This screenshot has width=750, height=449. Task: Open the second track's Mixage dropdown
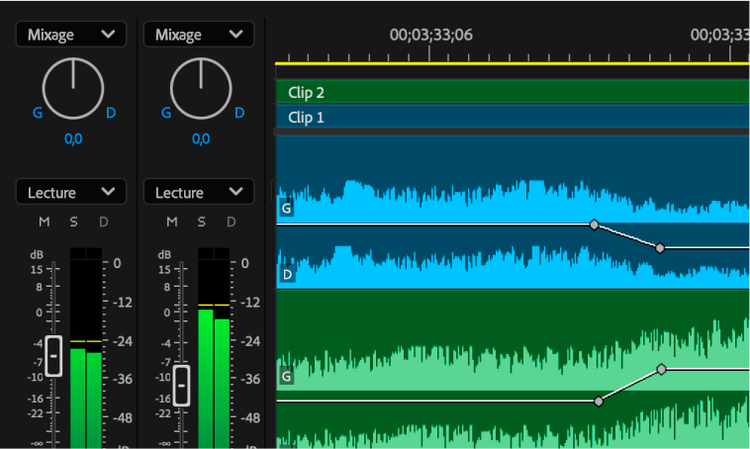click(198, 34)
